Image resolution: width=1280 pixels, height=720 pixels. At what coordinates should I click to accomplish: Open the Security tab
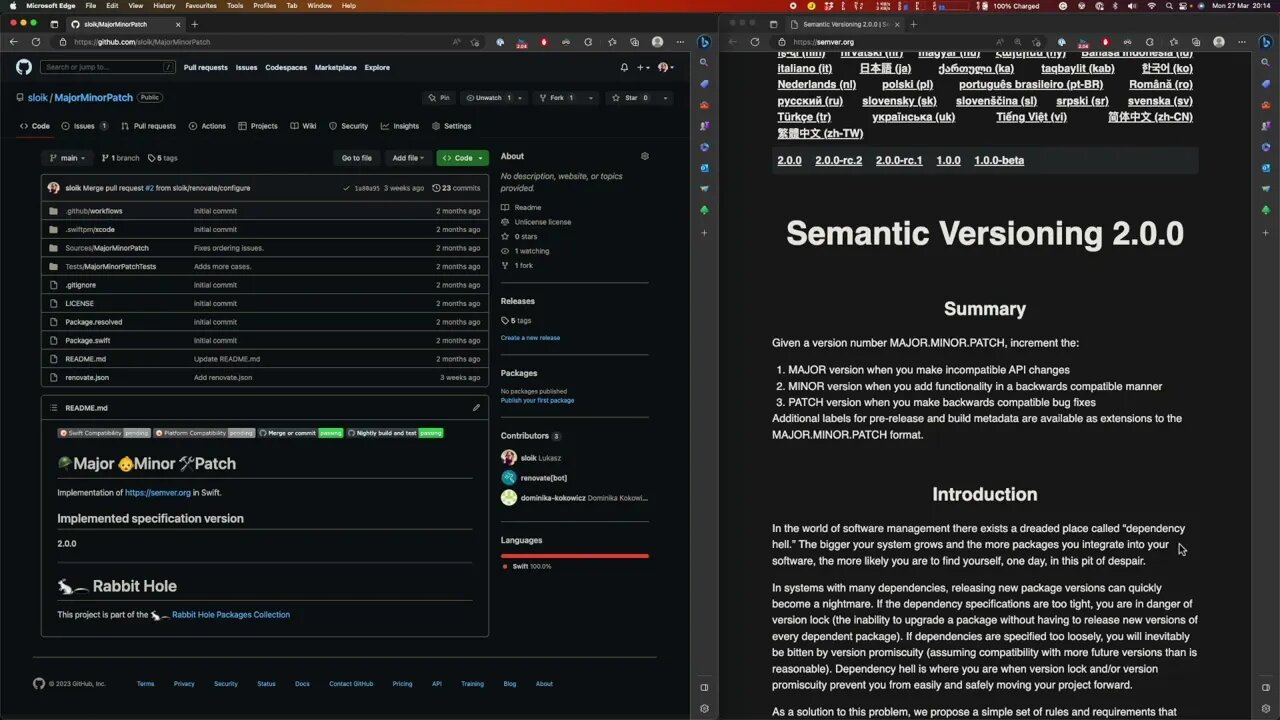[349, 126]
